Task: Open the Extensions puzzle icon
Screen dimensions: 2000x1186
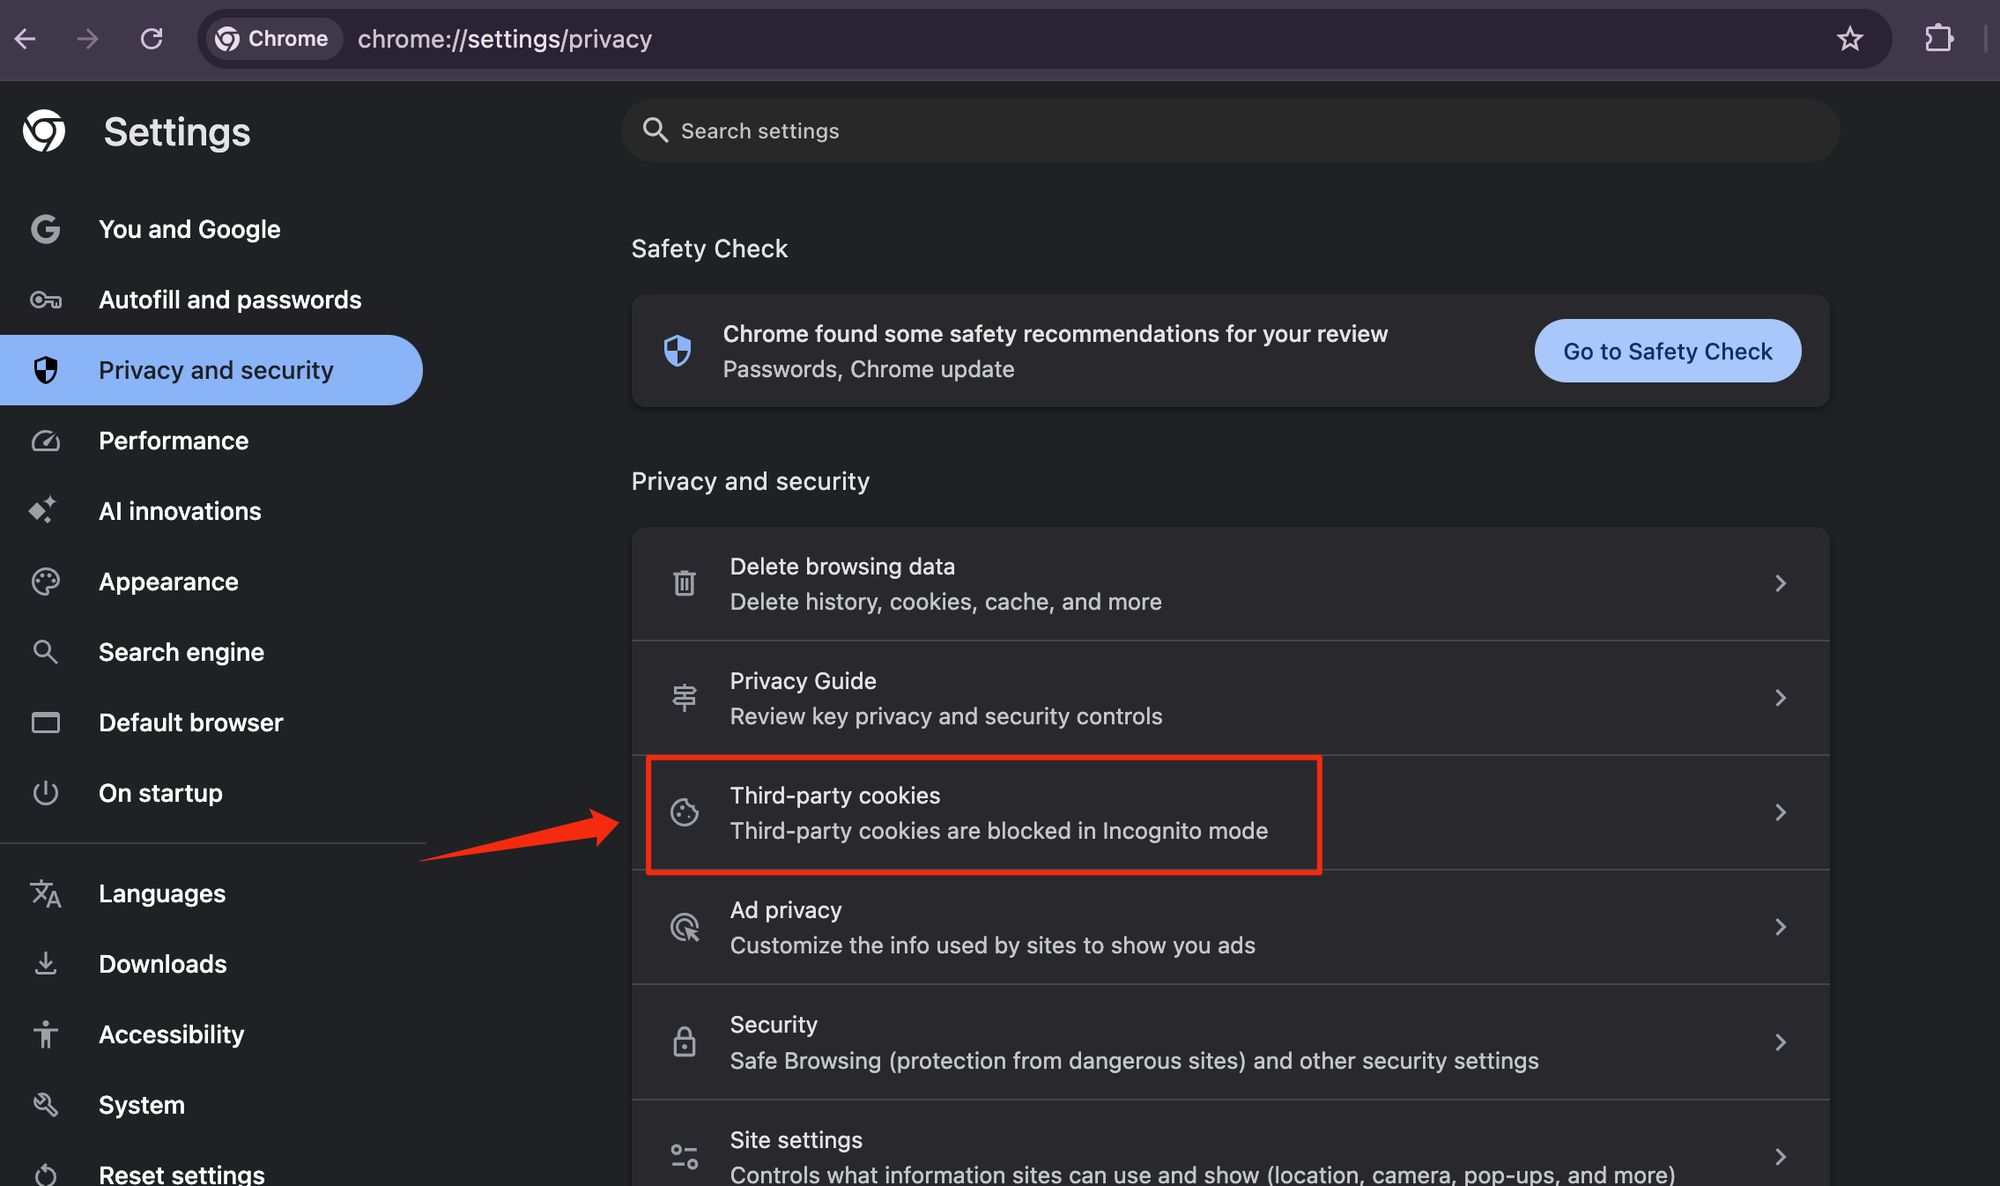Action: pyautogui.click(x=1938, y=39)
